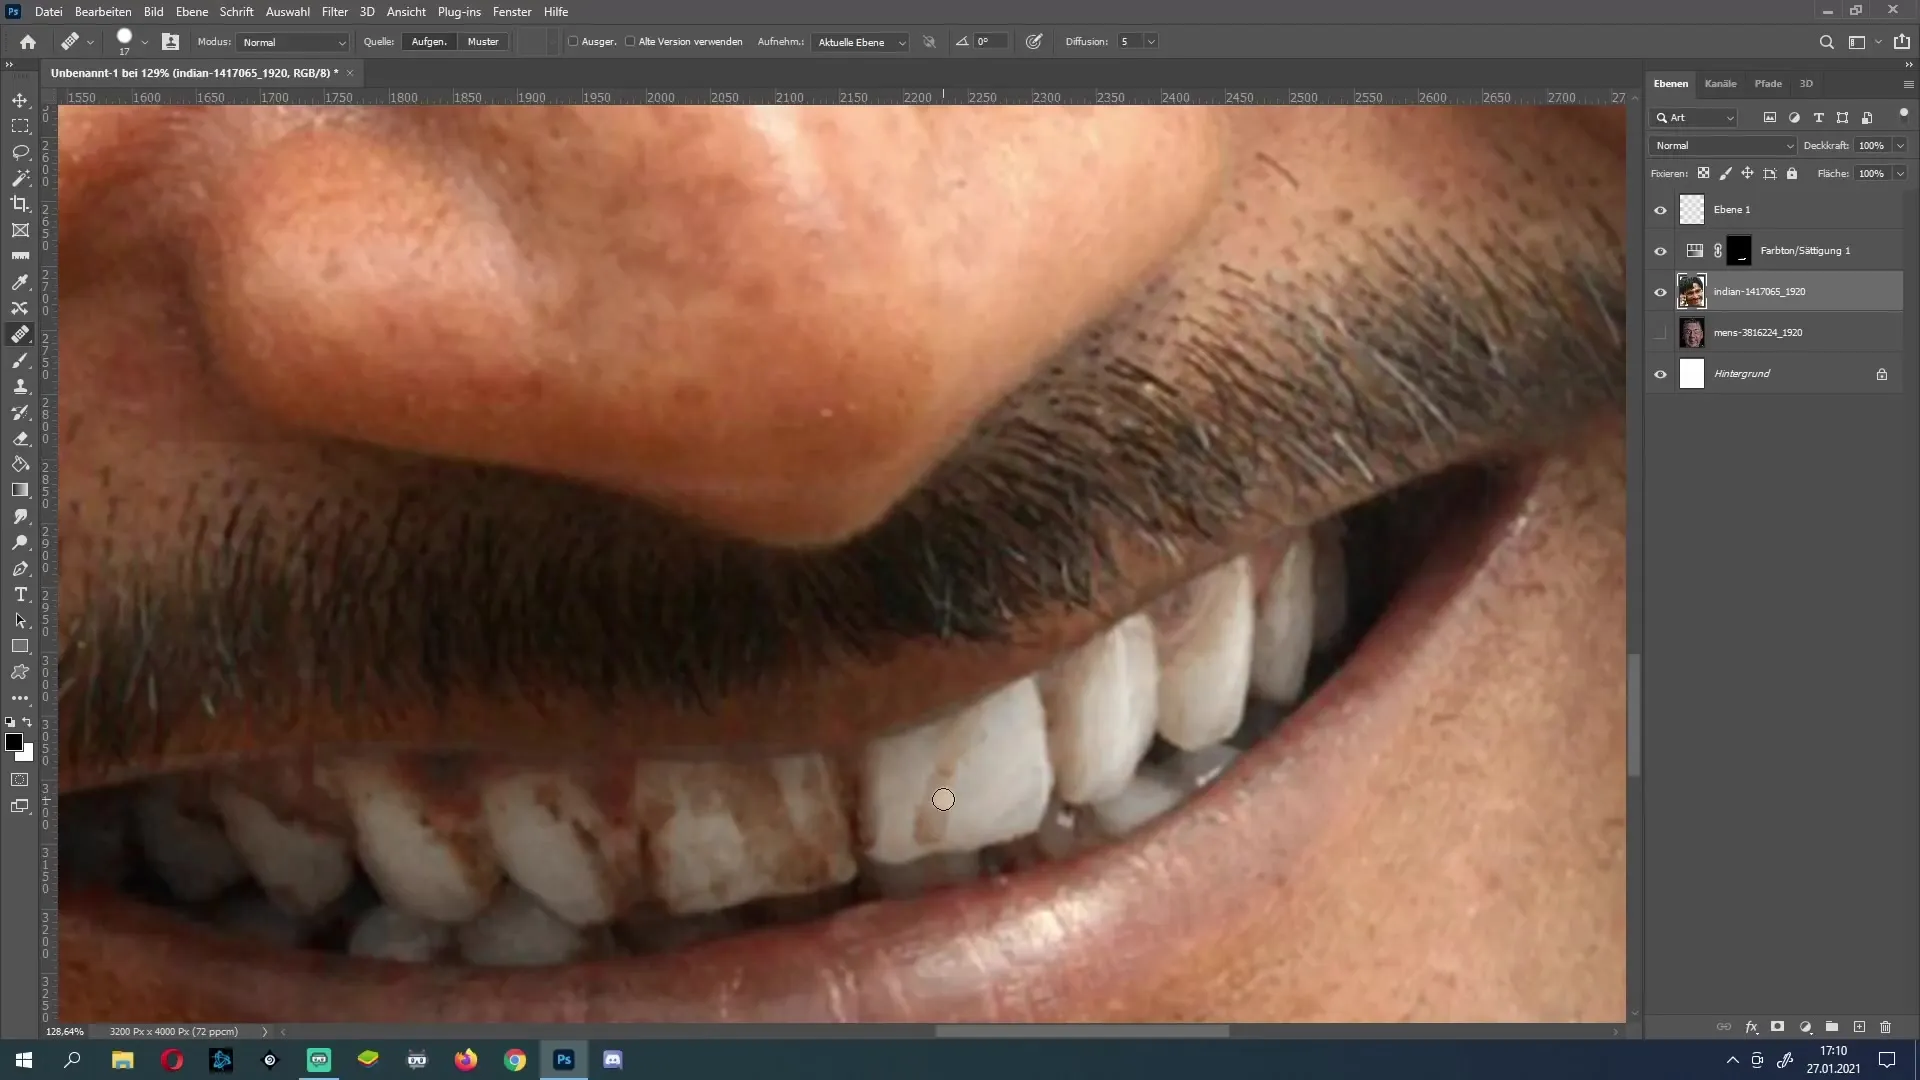Open the Filter menu
1920x1080 pixels.
point(334,11)
